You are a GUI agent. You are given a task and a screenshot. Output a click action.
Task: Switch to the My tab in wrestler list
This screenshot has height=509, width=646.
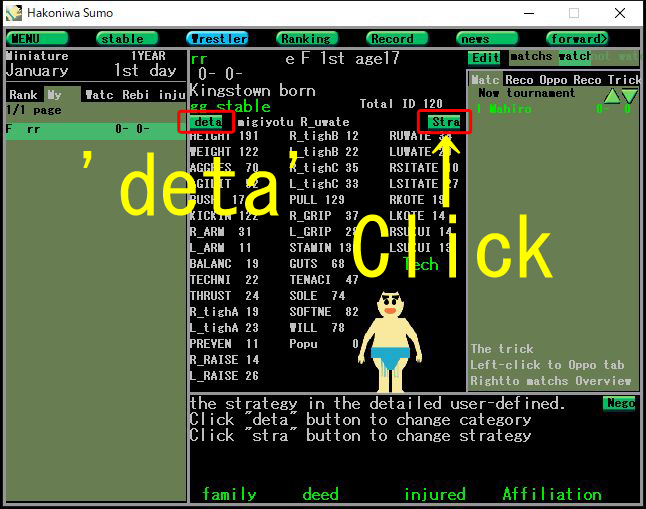click(61, 95)
